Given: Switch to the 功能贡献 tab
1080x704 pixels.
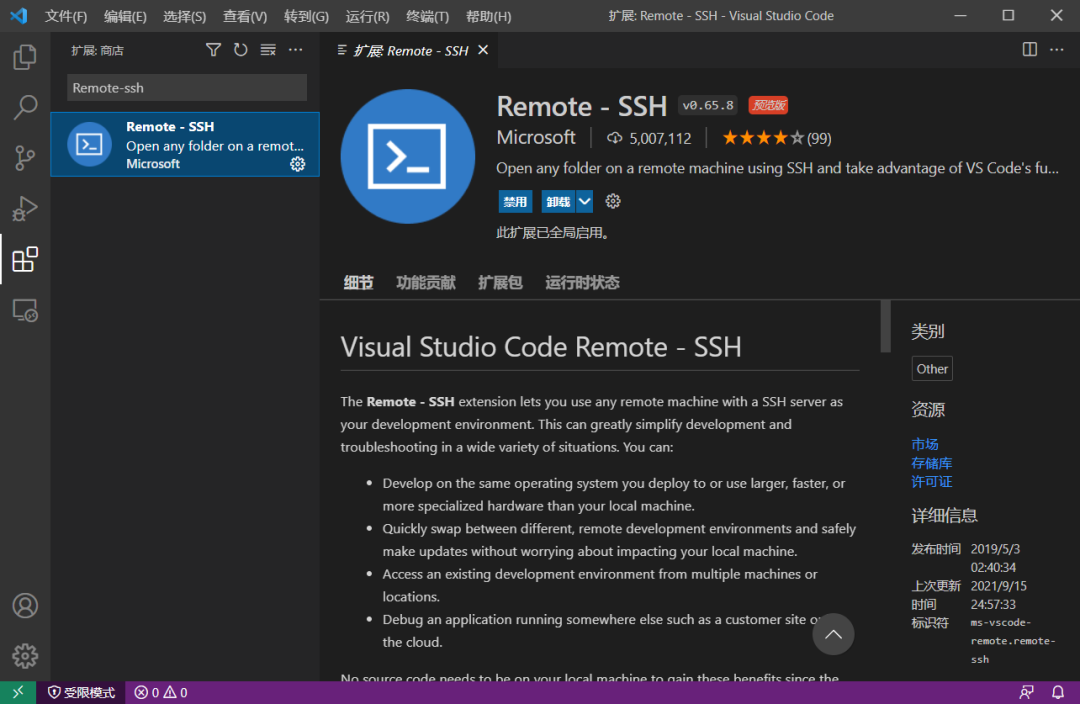Looking at the screenshot, I should (425, 283).
